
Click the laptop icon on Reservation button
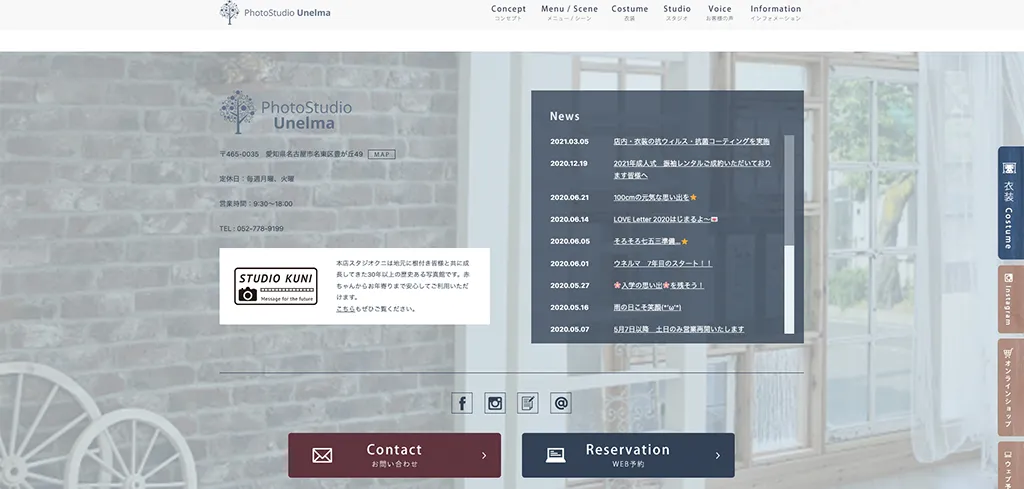click(x=556, y=455)
